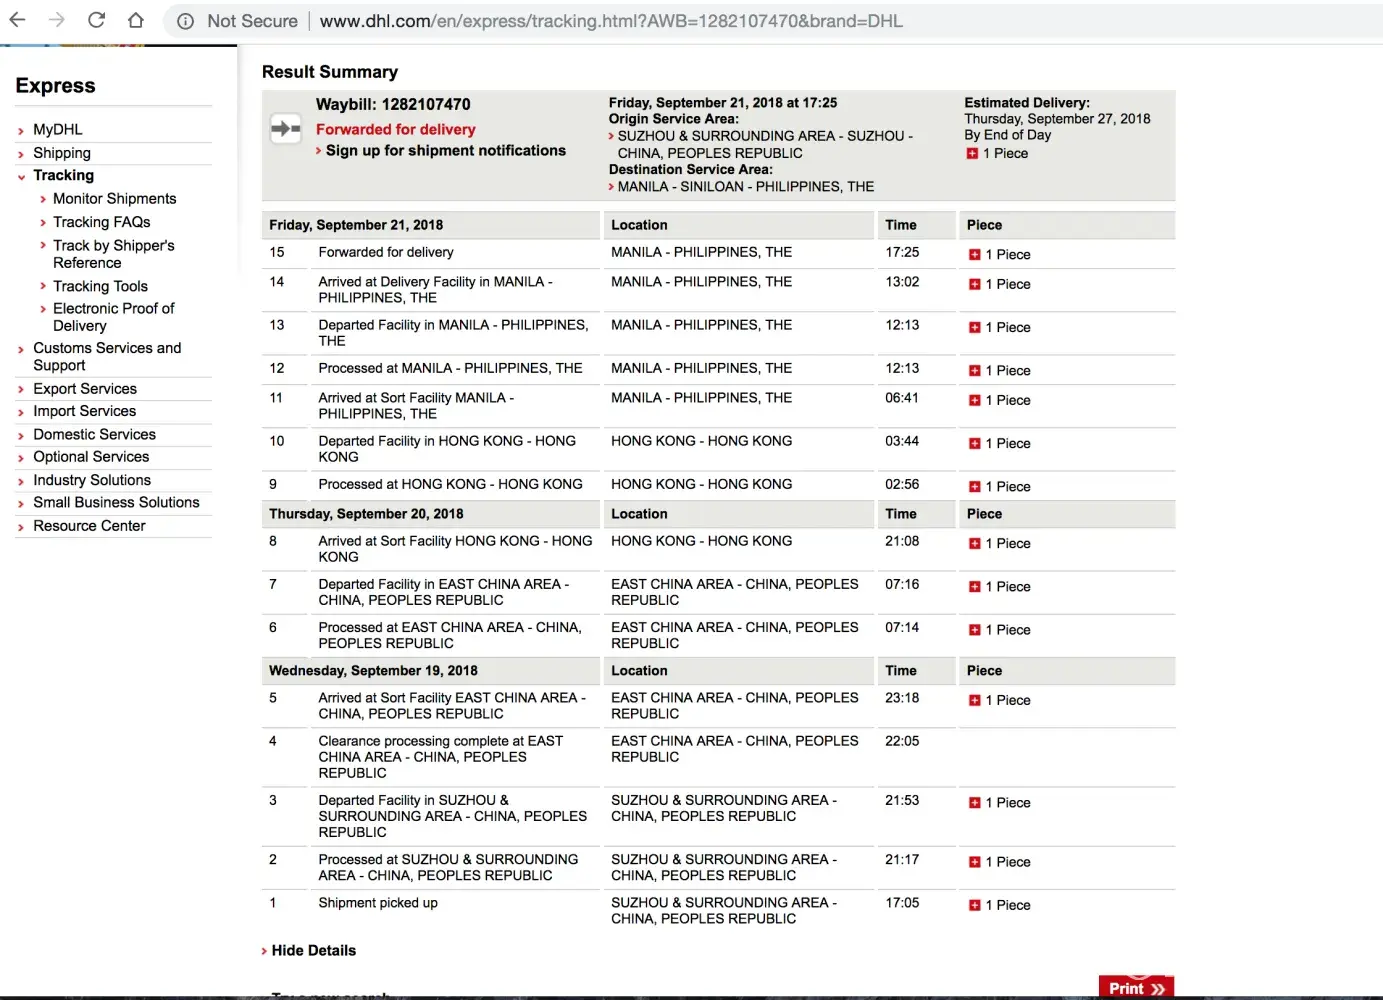Click the Thursday, September 20, 2018 date header
The image size is (1383, 1000).
[x=366, y=514]
